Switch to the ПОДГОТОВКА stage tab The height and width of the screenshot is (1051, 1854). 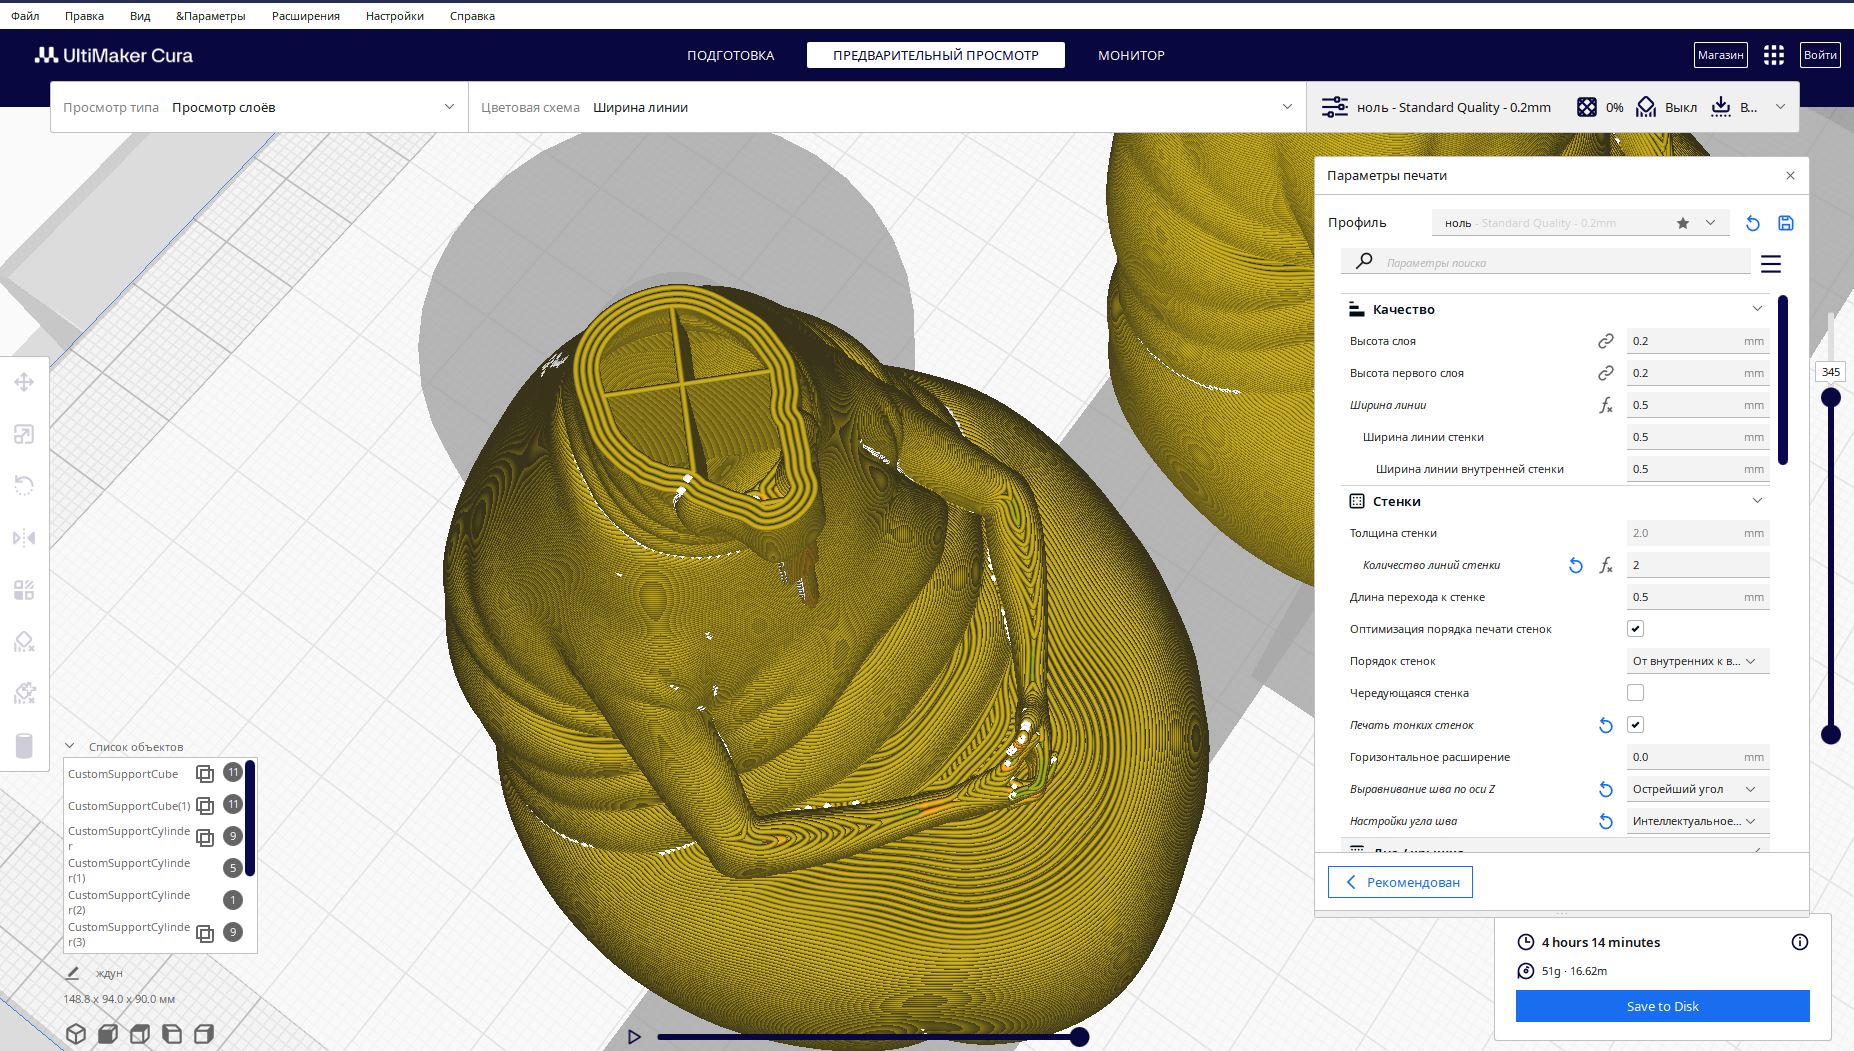pyautogui.click(x=730, y=55)
